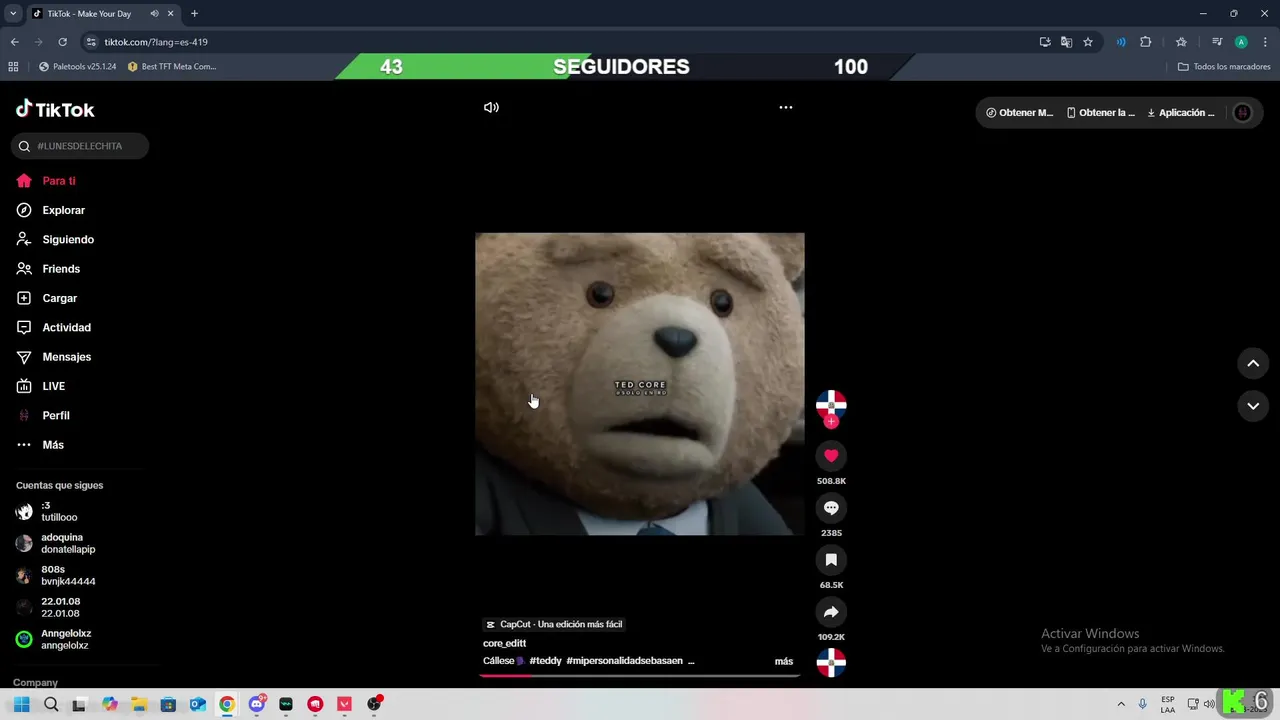
Task: Open the spinning sound disc below the share count
Action: pyautogui.click(x=831, y=663)
